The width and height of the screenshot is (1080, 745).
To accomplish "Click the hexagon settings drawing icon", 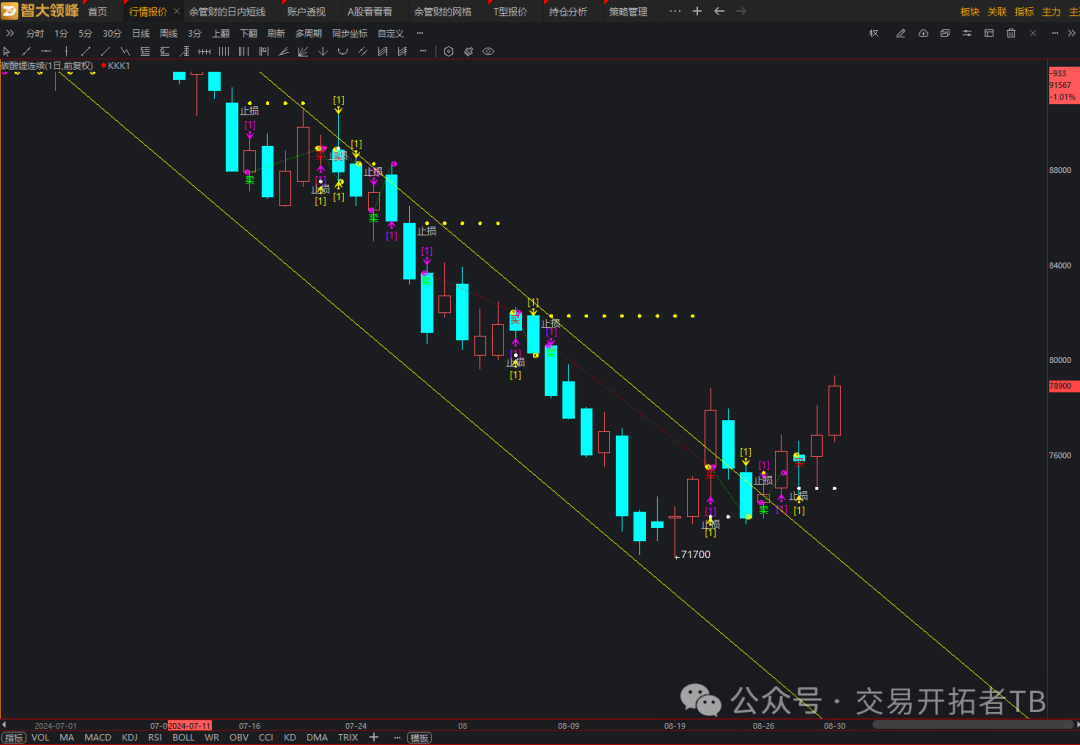I will (448, 52).
